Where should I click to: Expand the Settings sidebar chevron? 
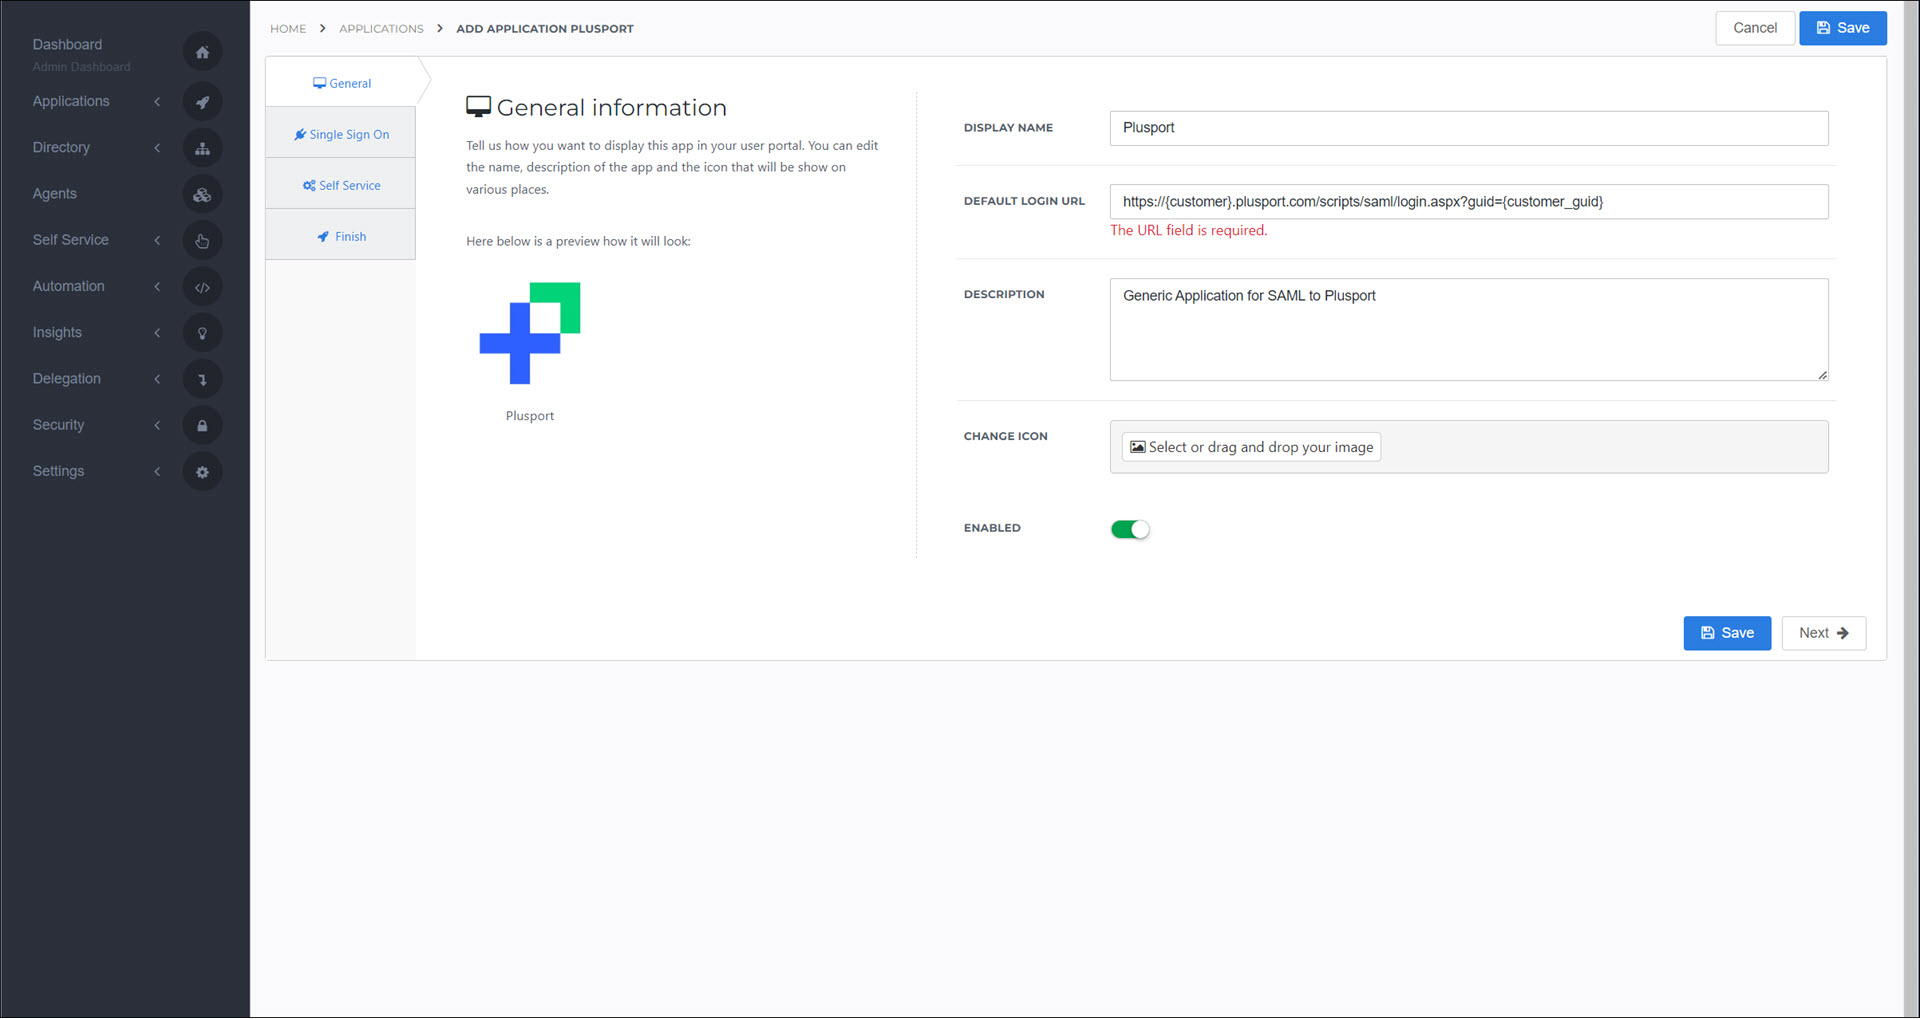click(x=157, y=471)
